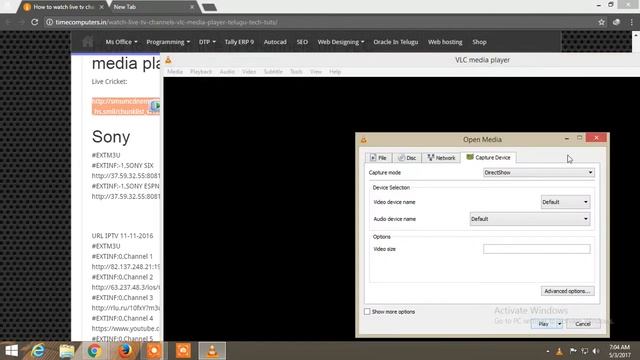Open the Video device name dropdown
Screen dimensions: 640x360
565,202
